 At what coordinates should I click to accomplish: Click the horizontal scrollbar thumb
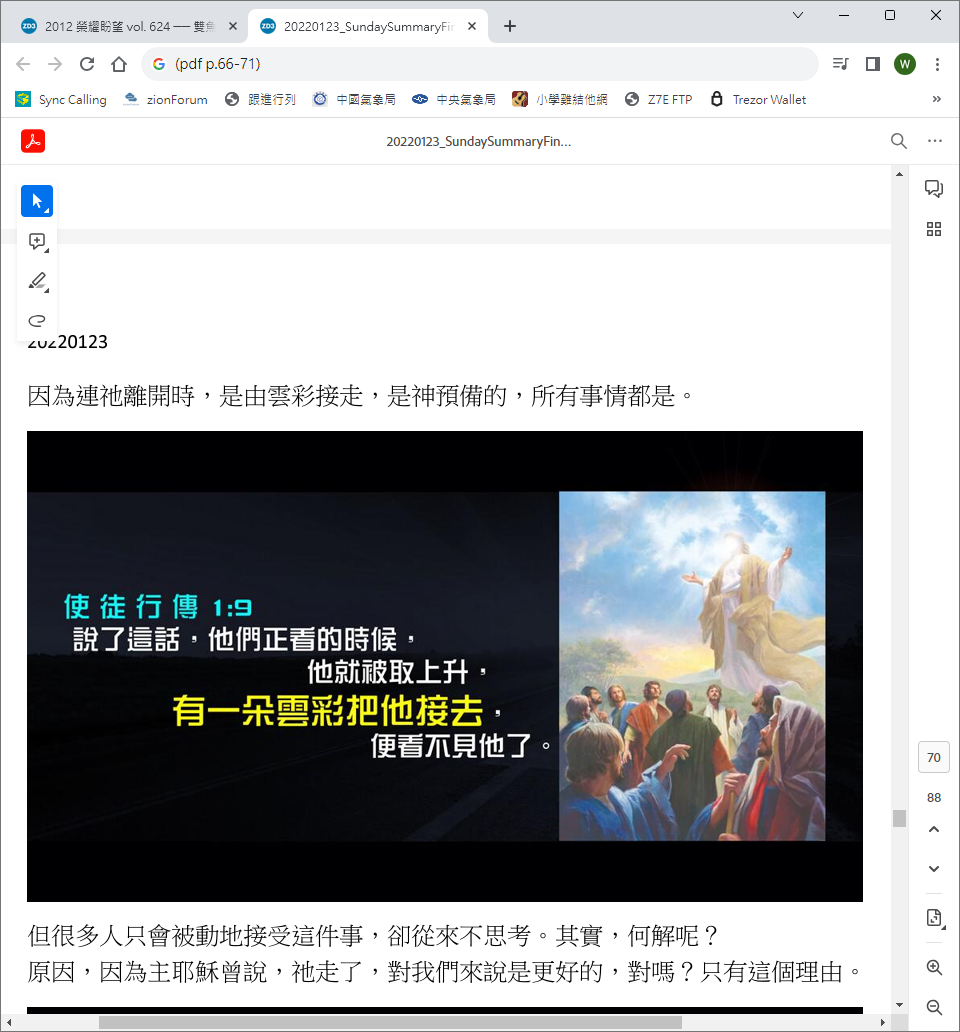[x=390, y=1022]
